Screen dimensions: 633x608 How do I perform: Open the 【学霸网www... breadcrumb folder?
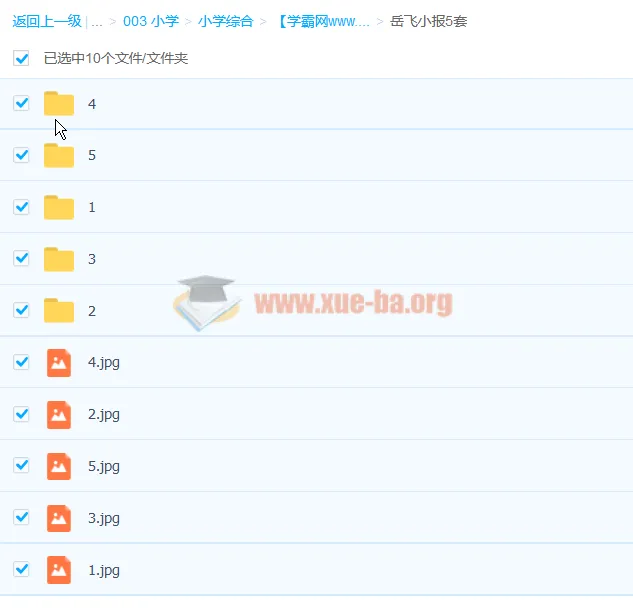(x=322, y=20)
